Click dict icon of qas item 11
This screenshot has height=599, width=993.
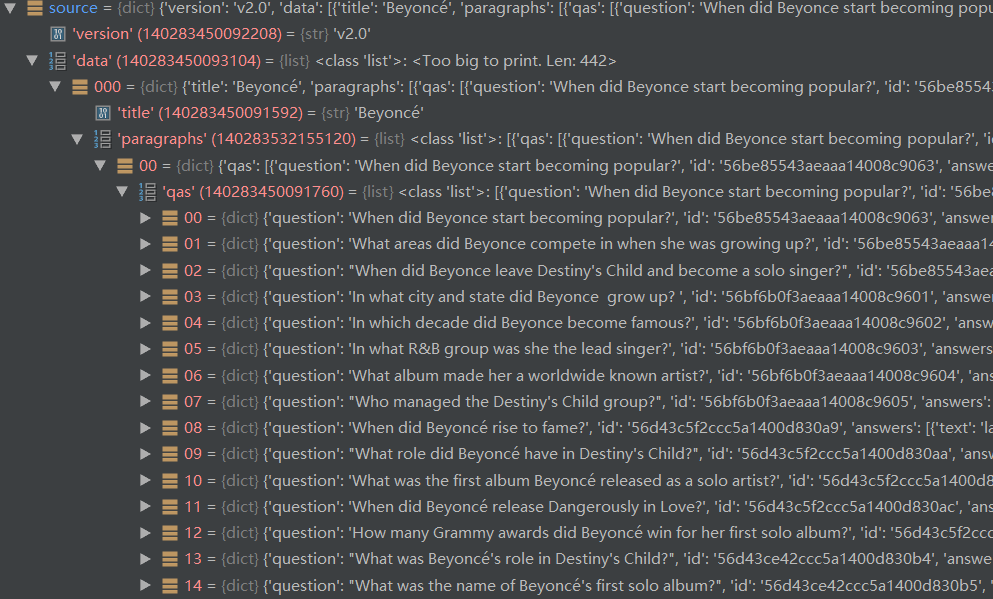tap(170, 507)
